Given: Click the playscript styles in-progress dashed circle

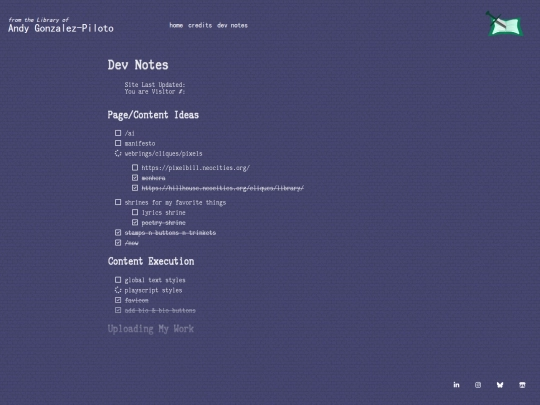Looking at the screenshot, I should pos(118,290).
